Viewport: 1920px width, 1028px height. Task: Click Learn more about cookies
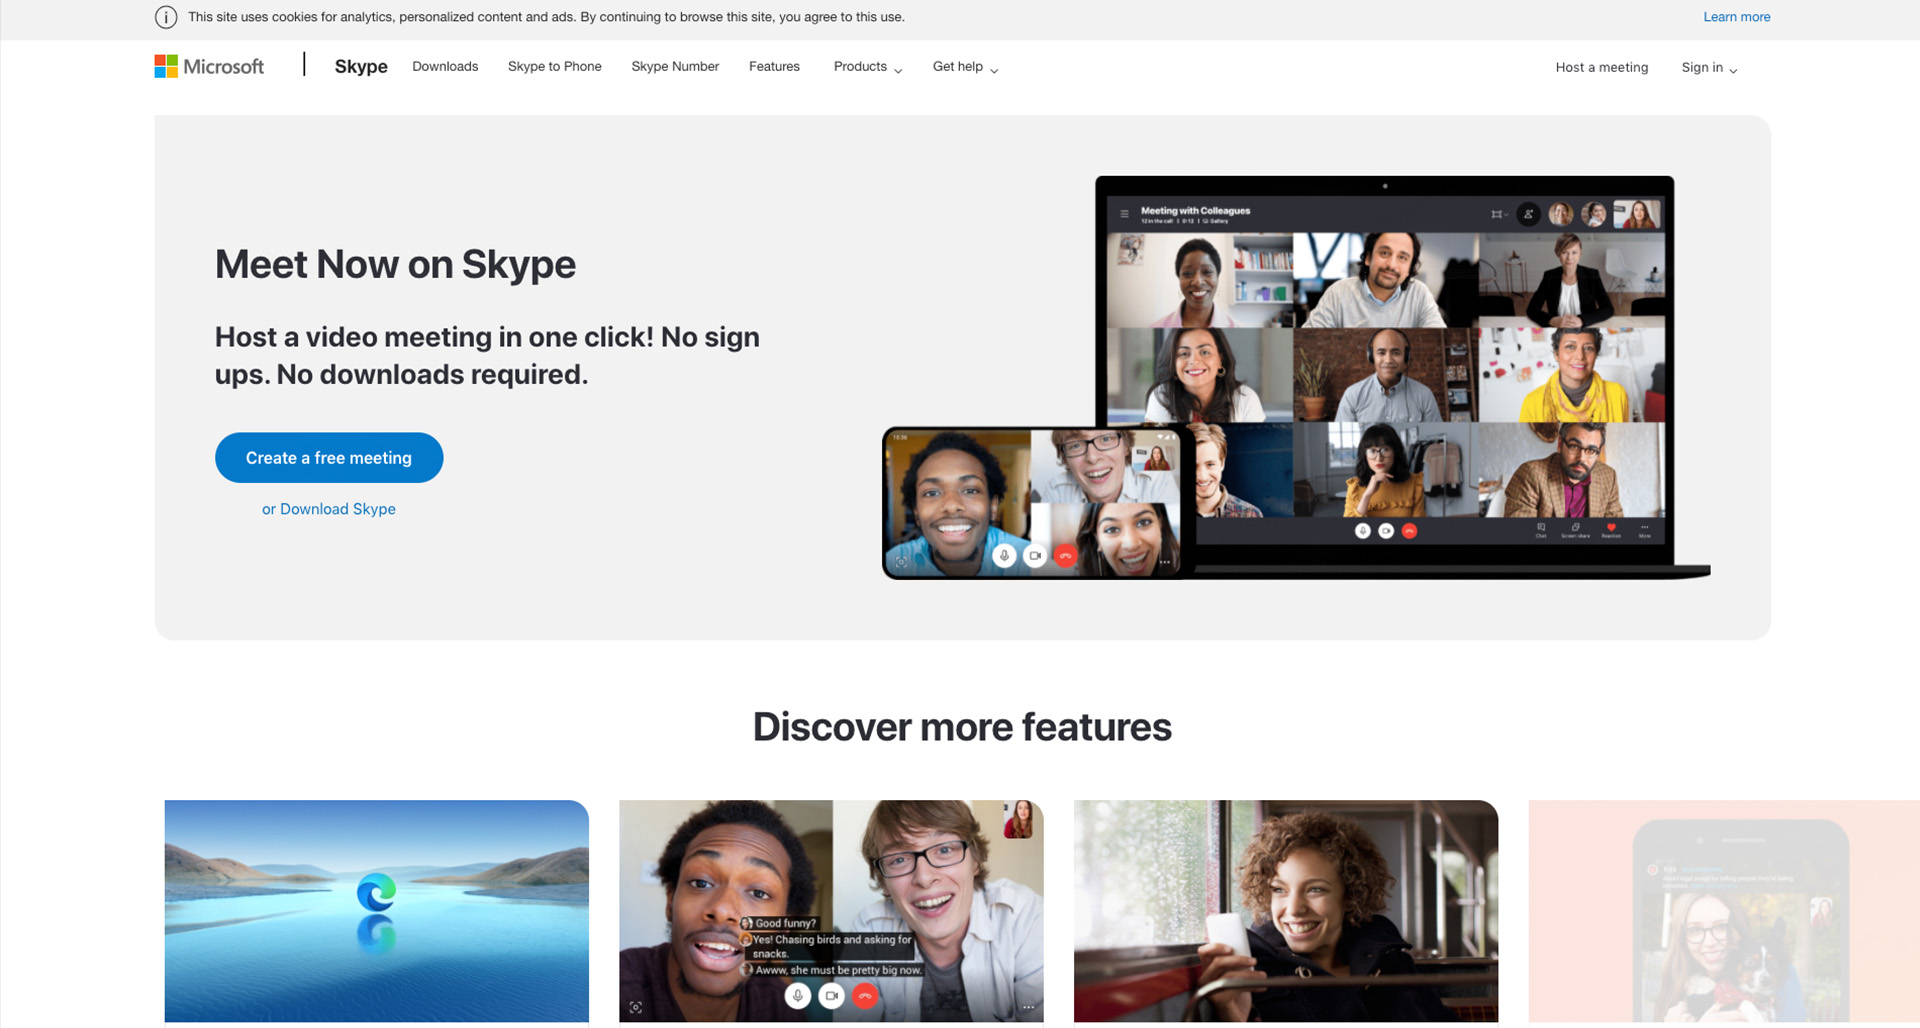coord(1737,17)
